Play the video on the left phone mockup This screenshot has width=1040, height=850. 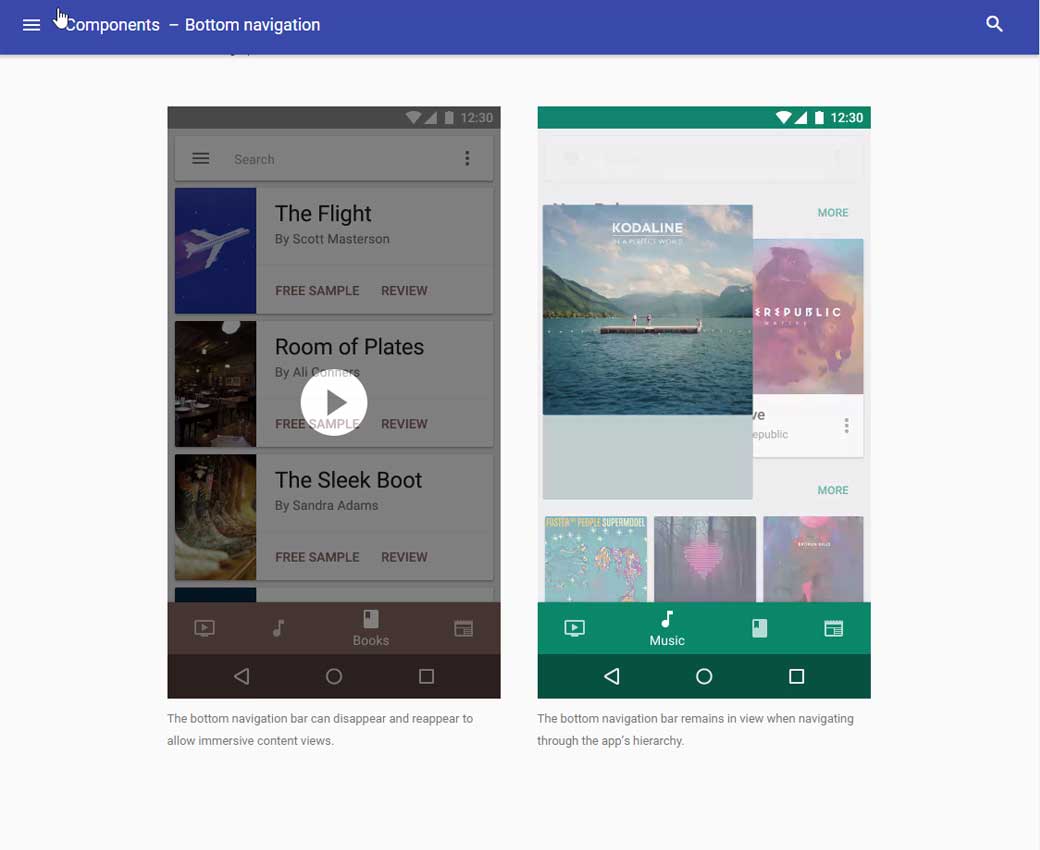(334, 403)
